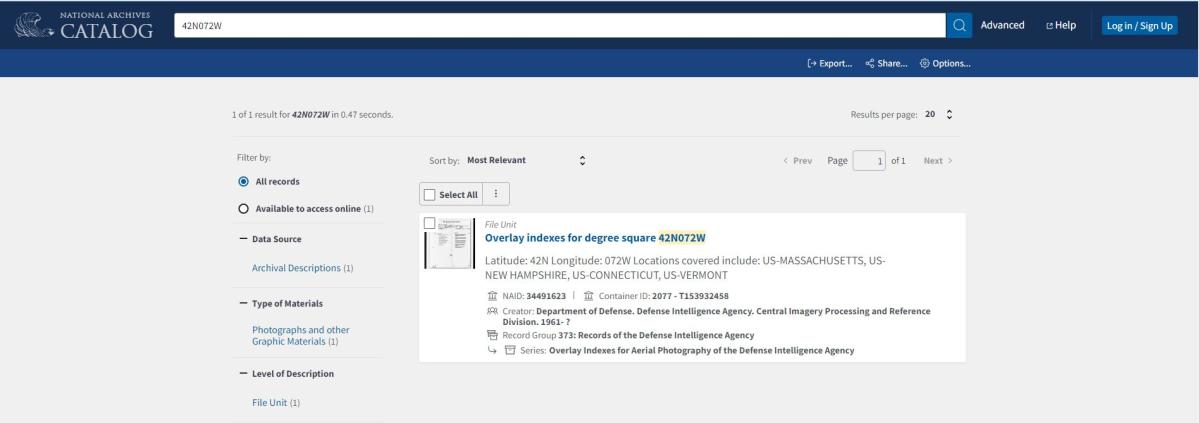Click the page number input field
The image size is (1200, 423).
pos(870,161)
